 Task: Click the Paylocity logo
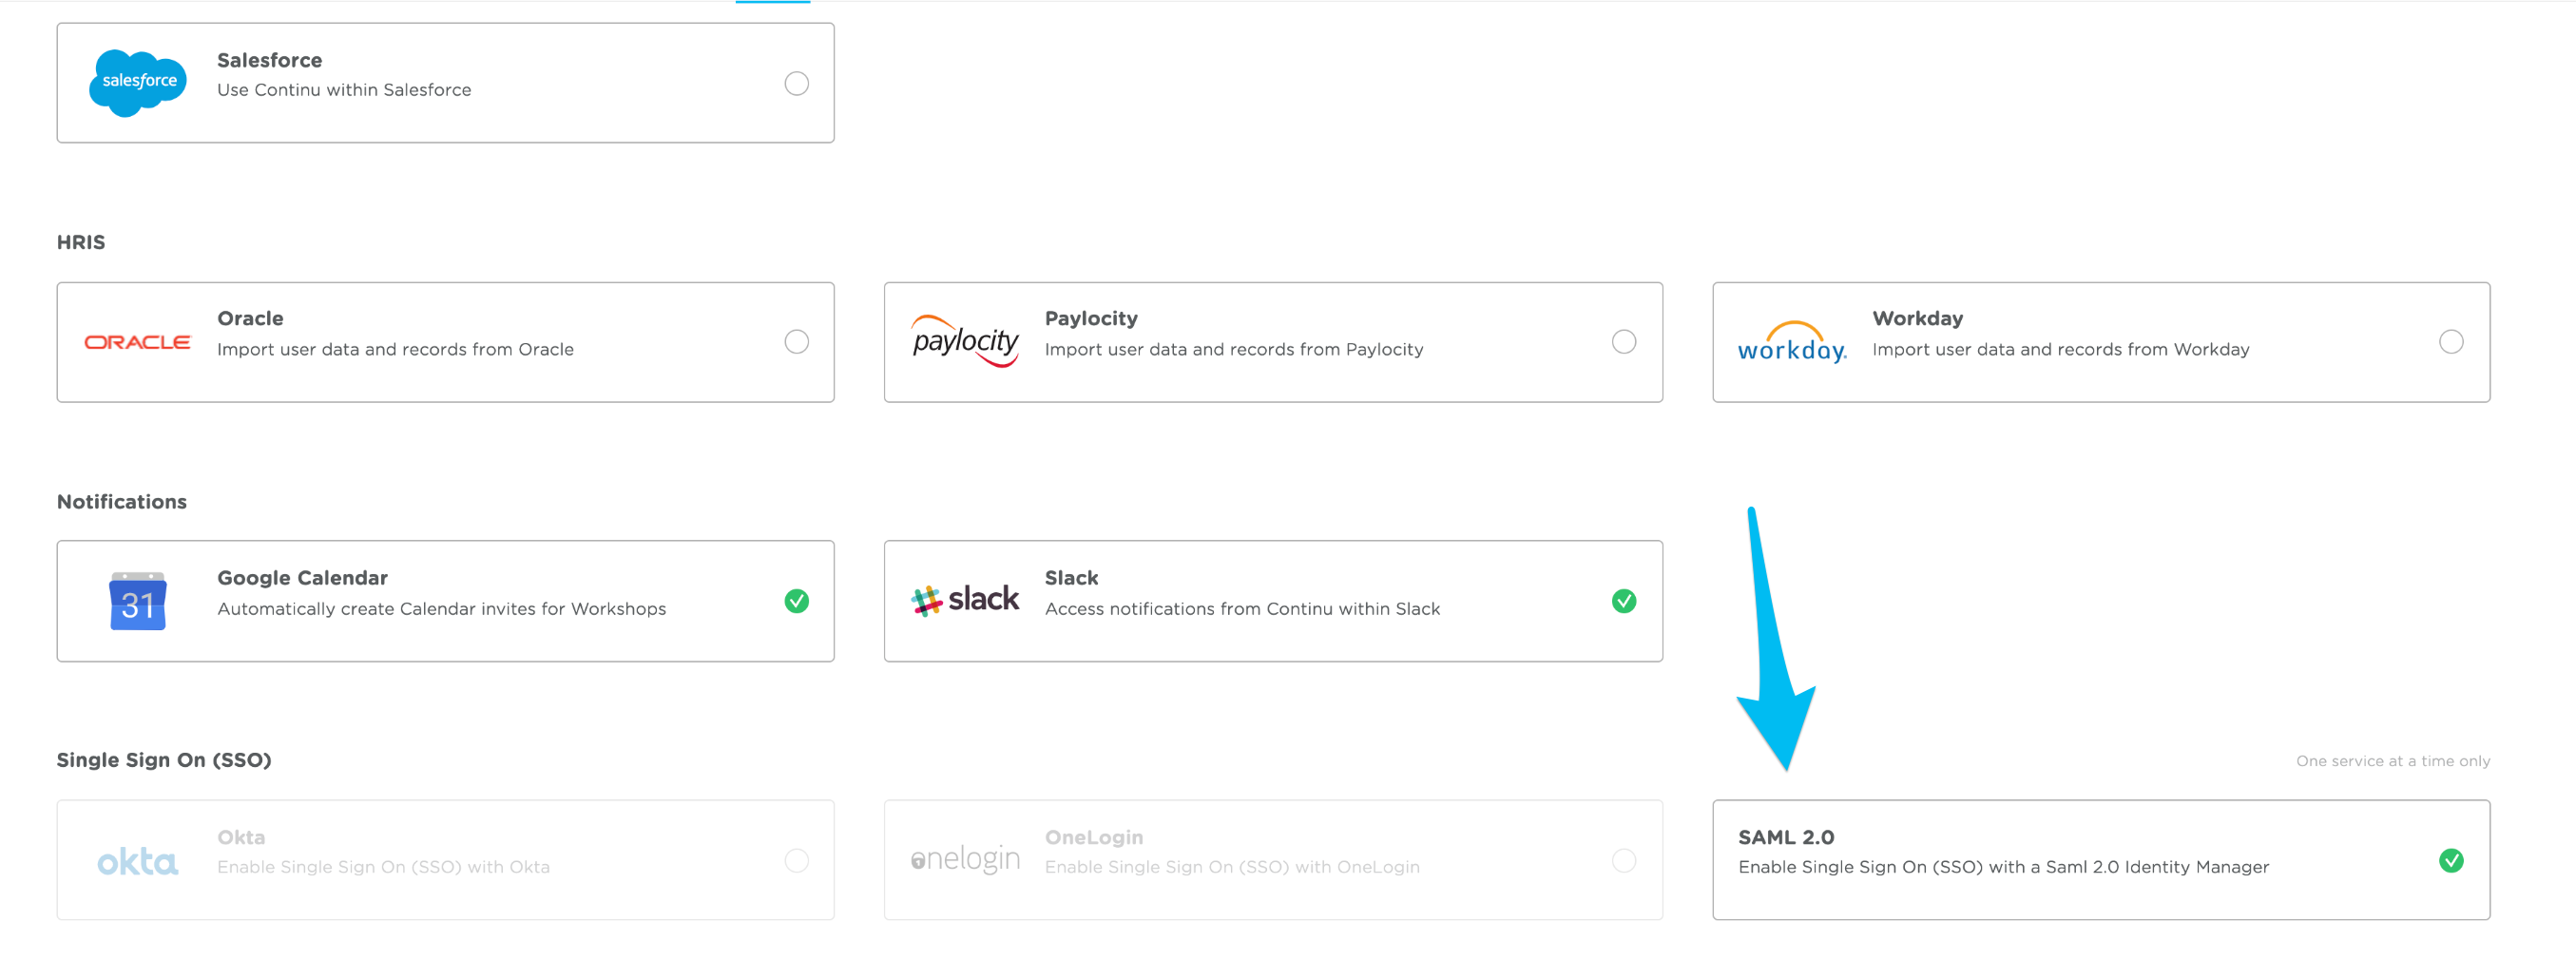point(965,341)
